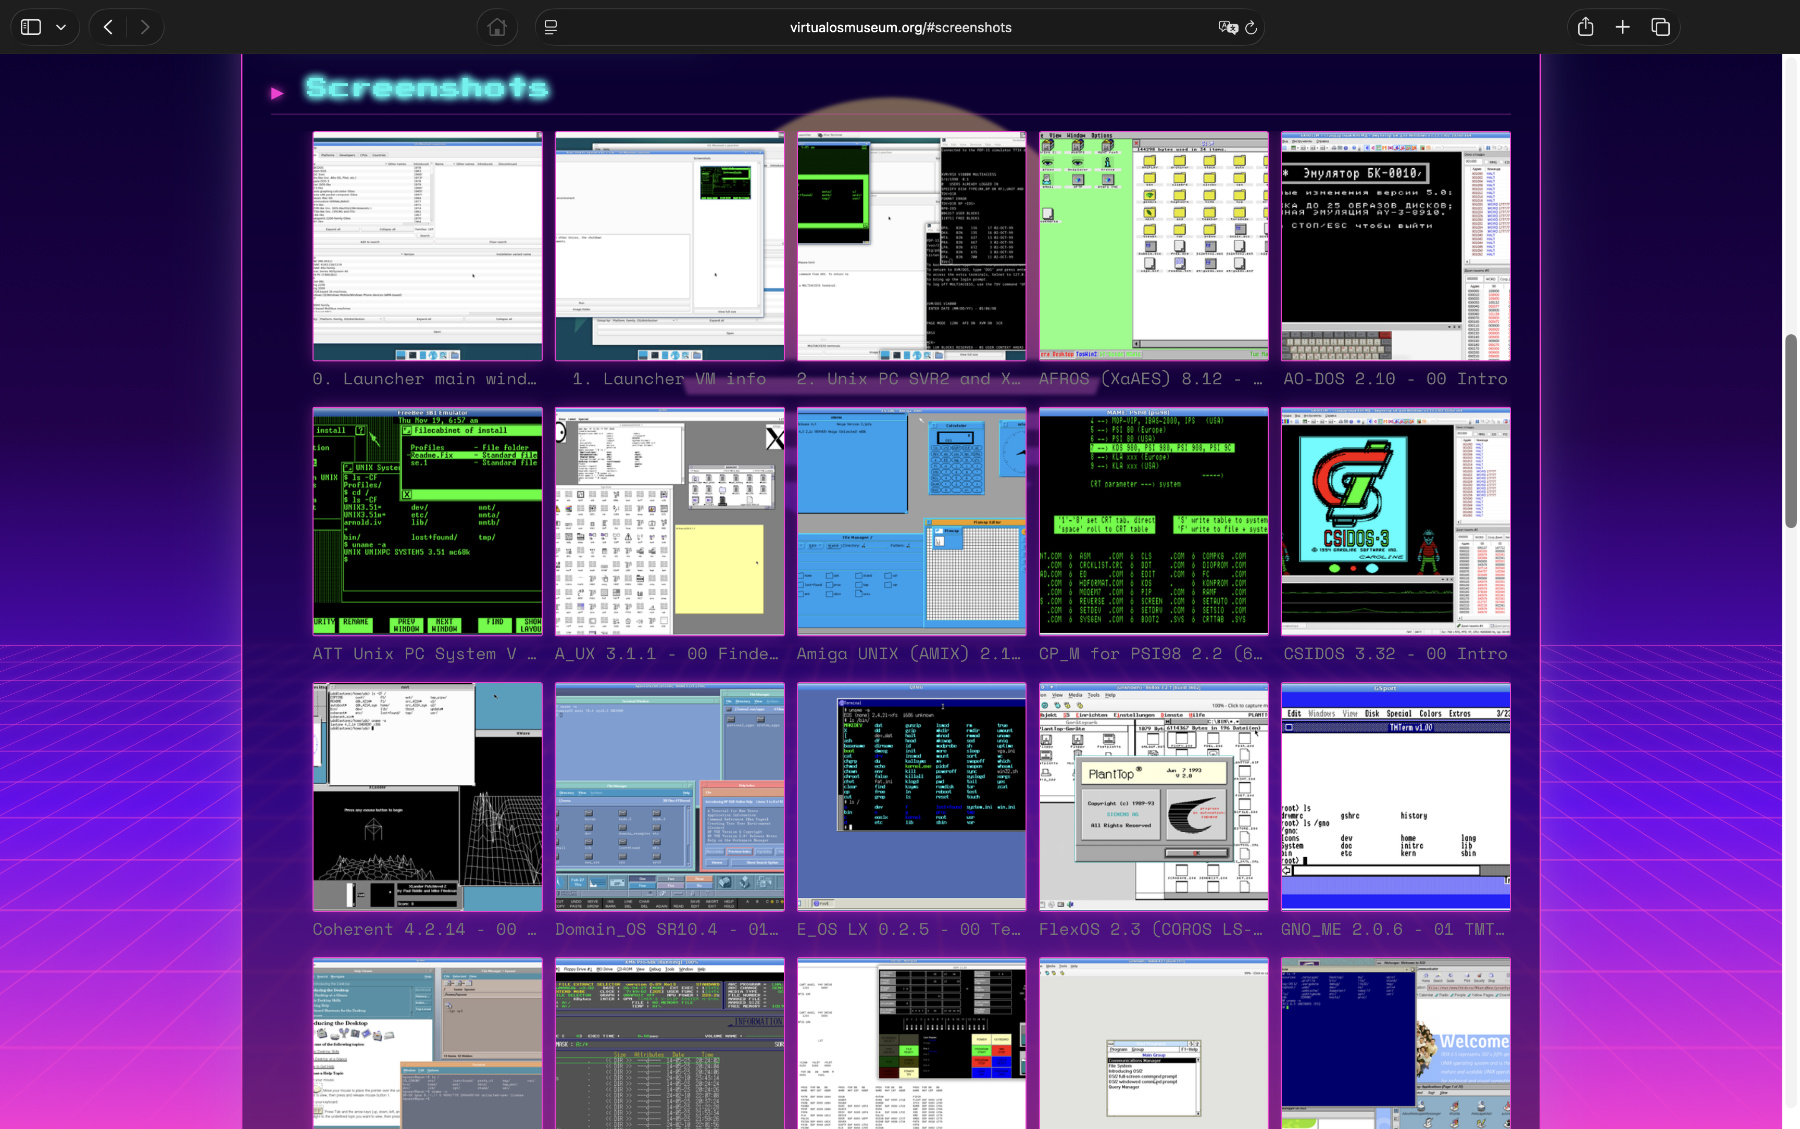This screenshot has width=1800, height=1129.
Task: Open the Share sheet icon
Action: tap(1586, 27)
